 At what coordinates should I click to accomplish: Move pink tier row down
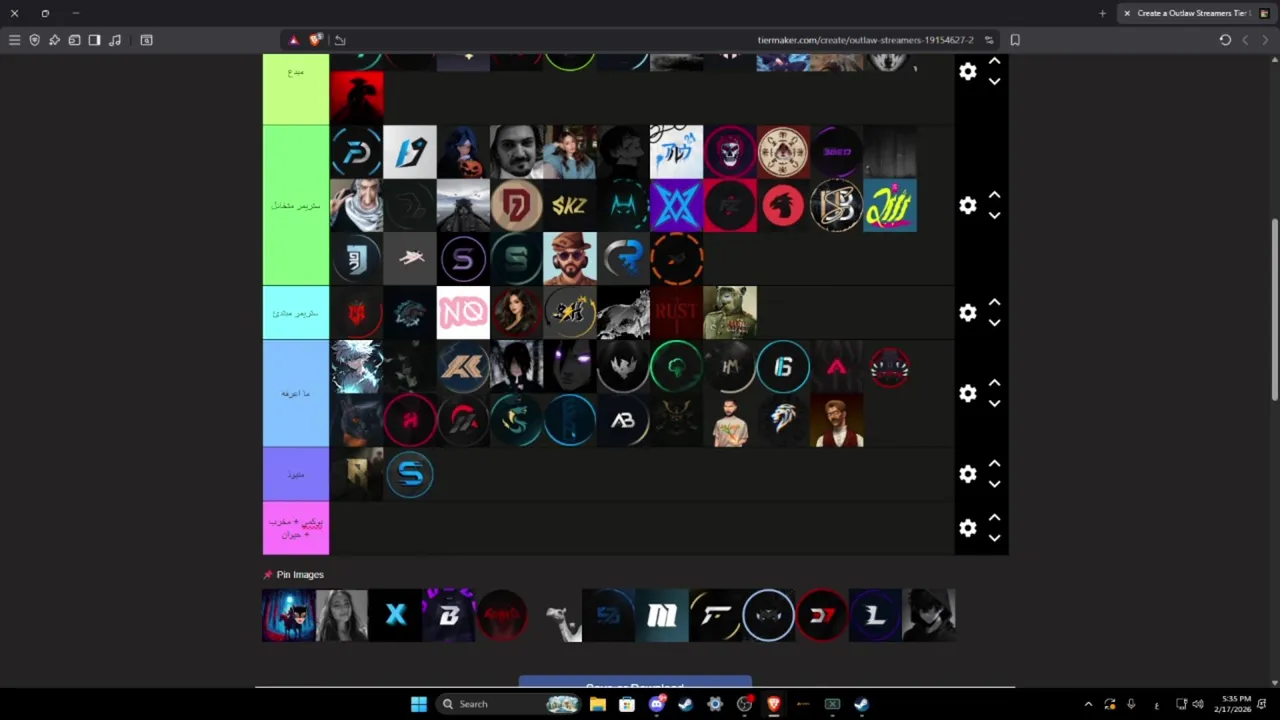(994, 538)
